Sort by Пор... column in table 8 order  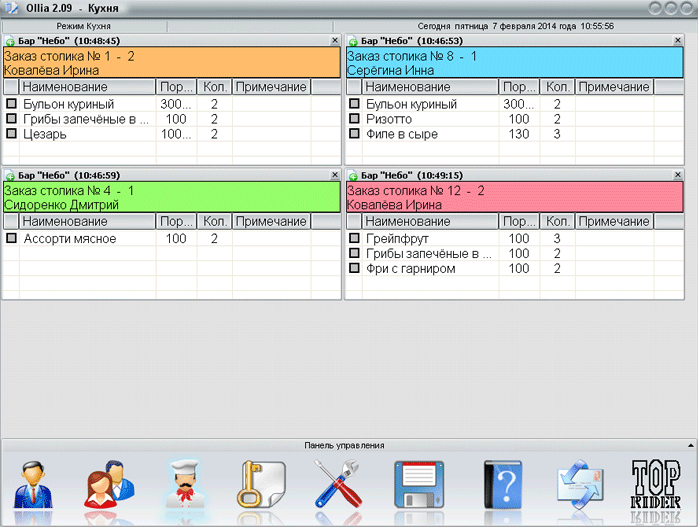point(519,87)
